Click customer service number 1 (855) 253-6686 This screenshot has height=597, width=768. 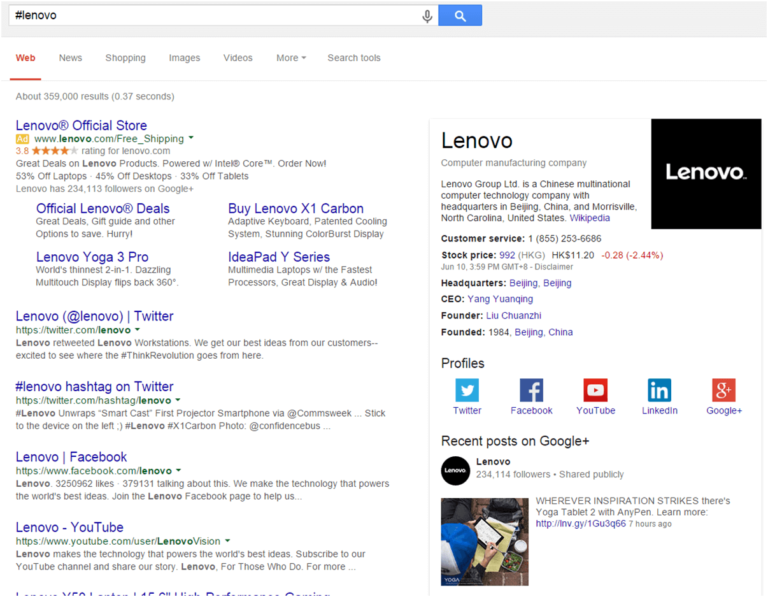pos(565,239)
